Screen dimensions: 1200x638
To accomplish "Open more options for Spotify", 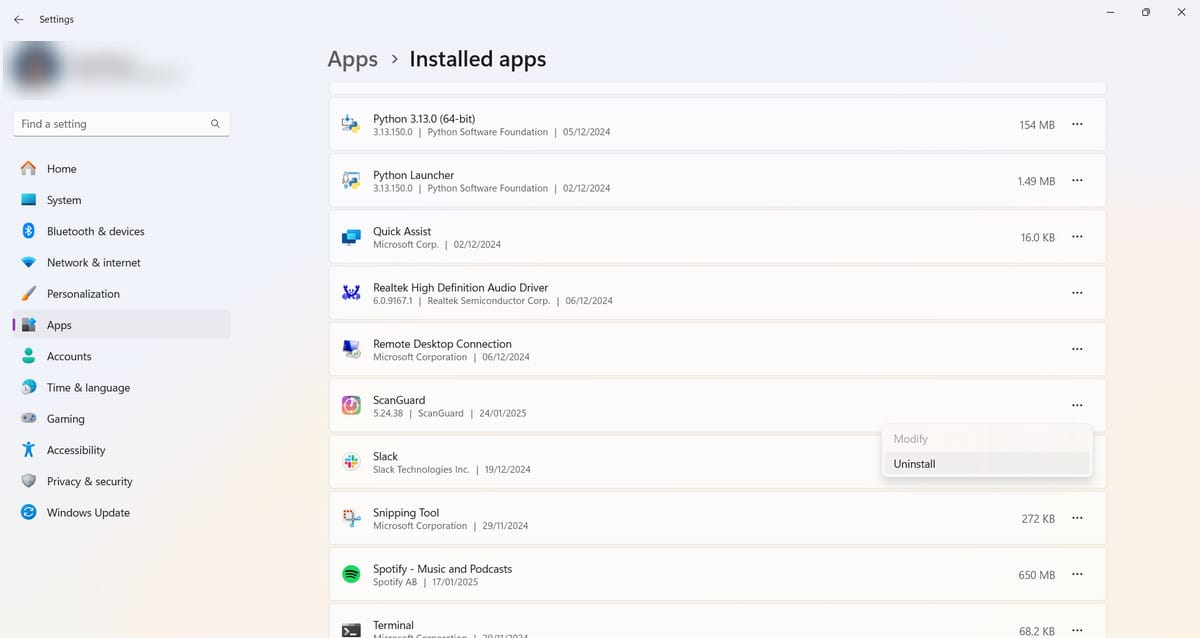I will [1077, 574].
